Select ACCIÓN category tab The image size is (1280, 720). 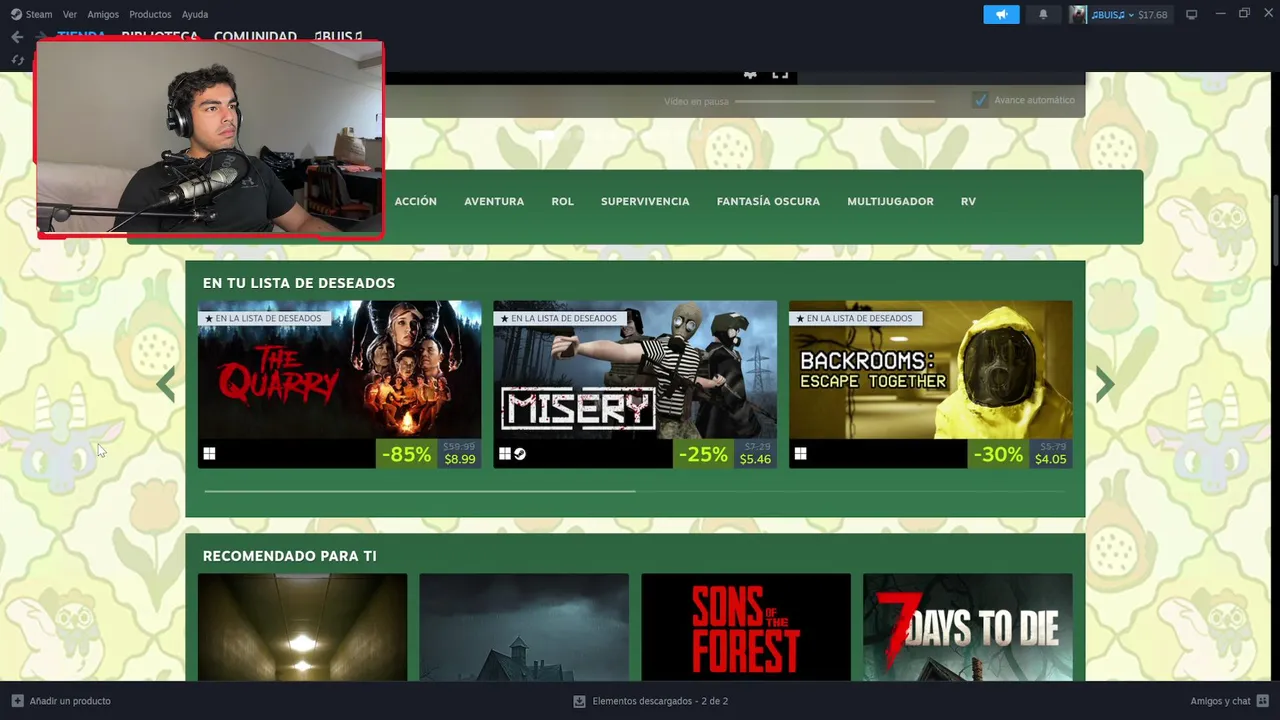pyautogui.click(x=415, y=201)
